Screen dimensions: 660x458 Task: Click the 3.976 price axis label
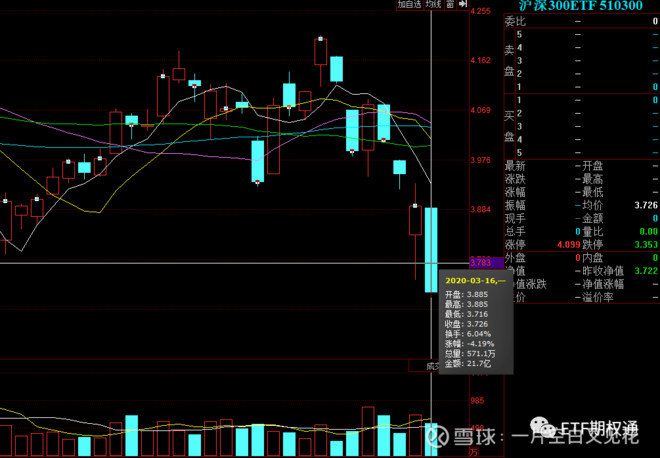[x=481, y=160]
